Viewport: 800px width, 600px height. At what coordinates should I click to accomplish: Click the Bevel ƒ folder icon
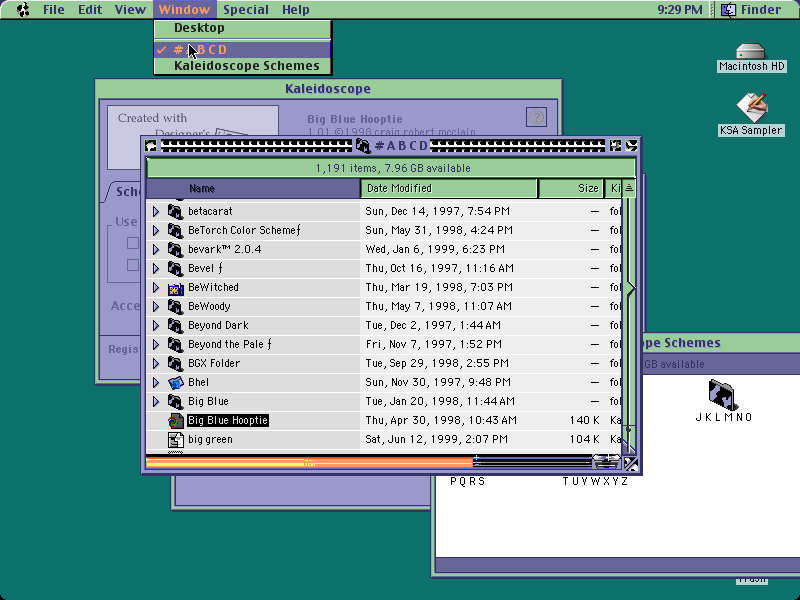[x=175, y=268]
